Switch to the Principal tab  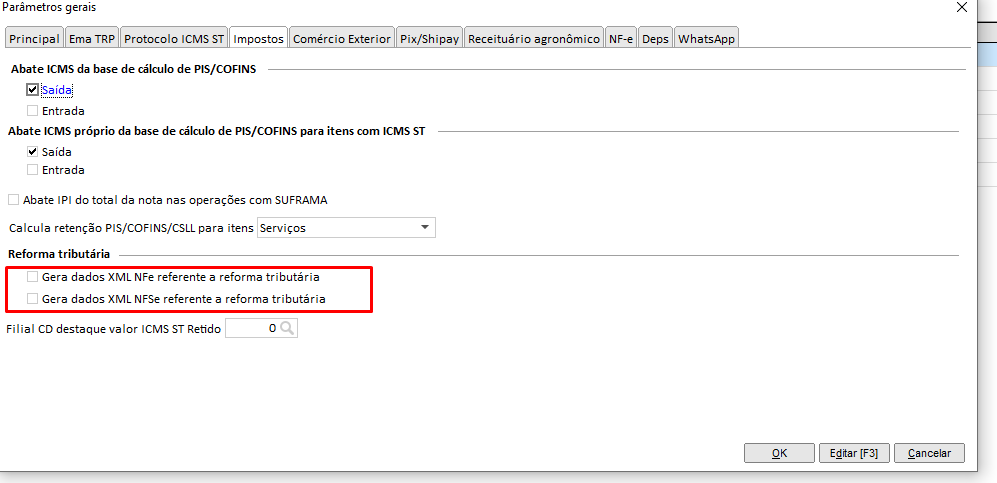[34, 39]
